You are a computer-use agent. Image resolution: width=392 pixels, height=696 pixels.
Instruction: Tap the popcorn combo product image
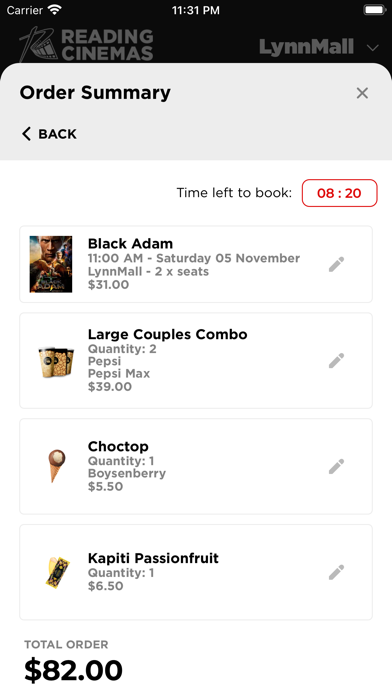(x=56, y=363)
